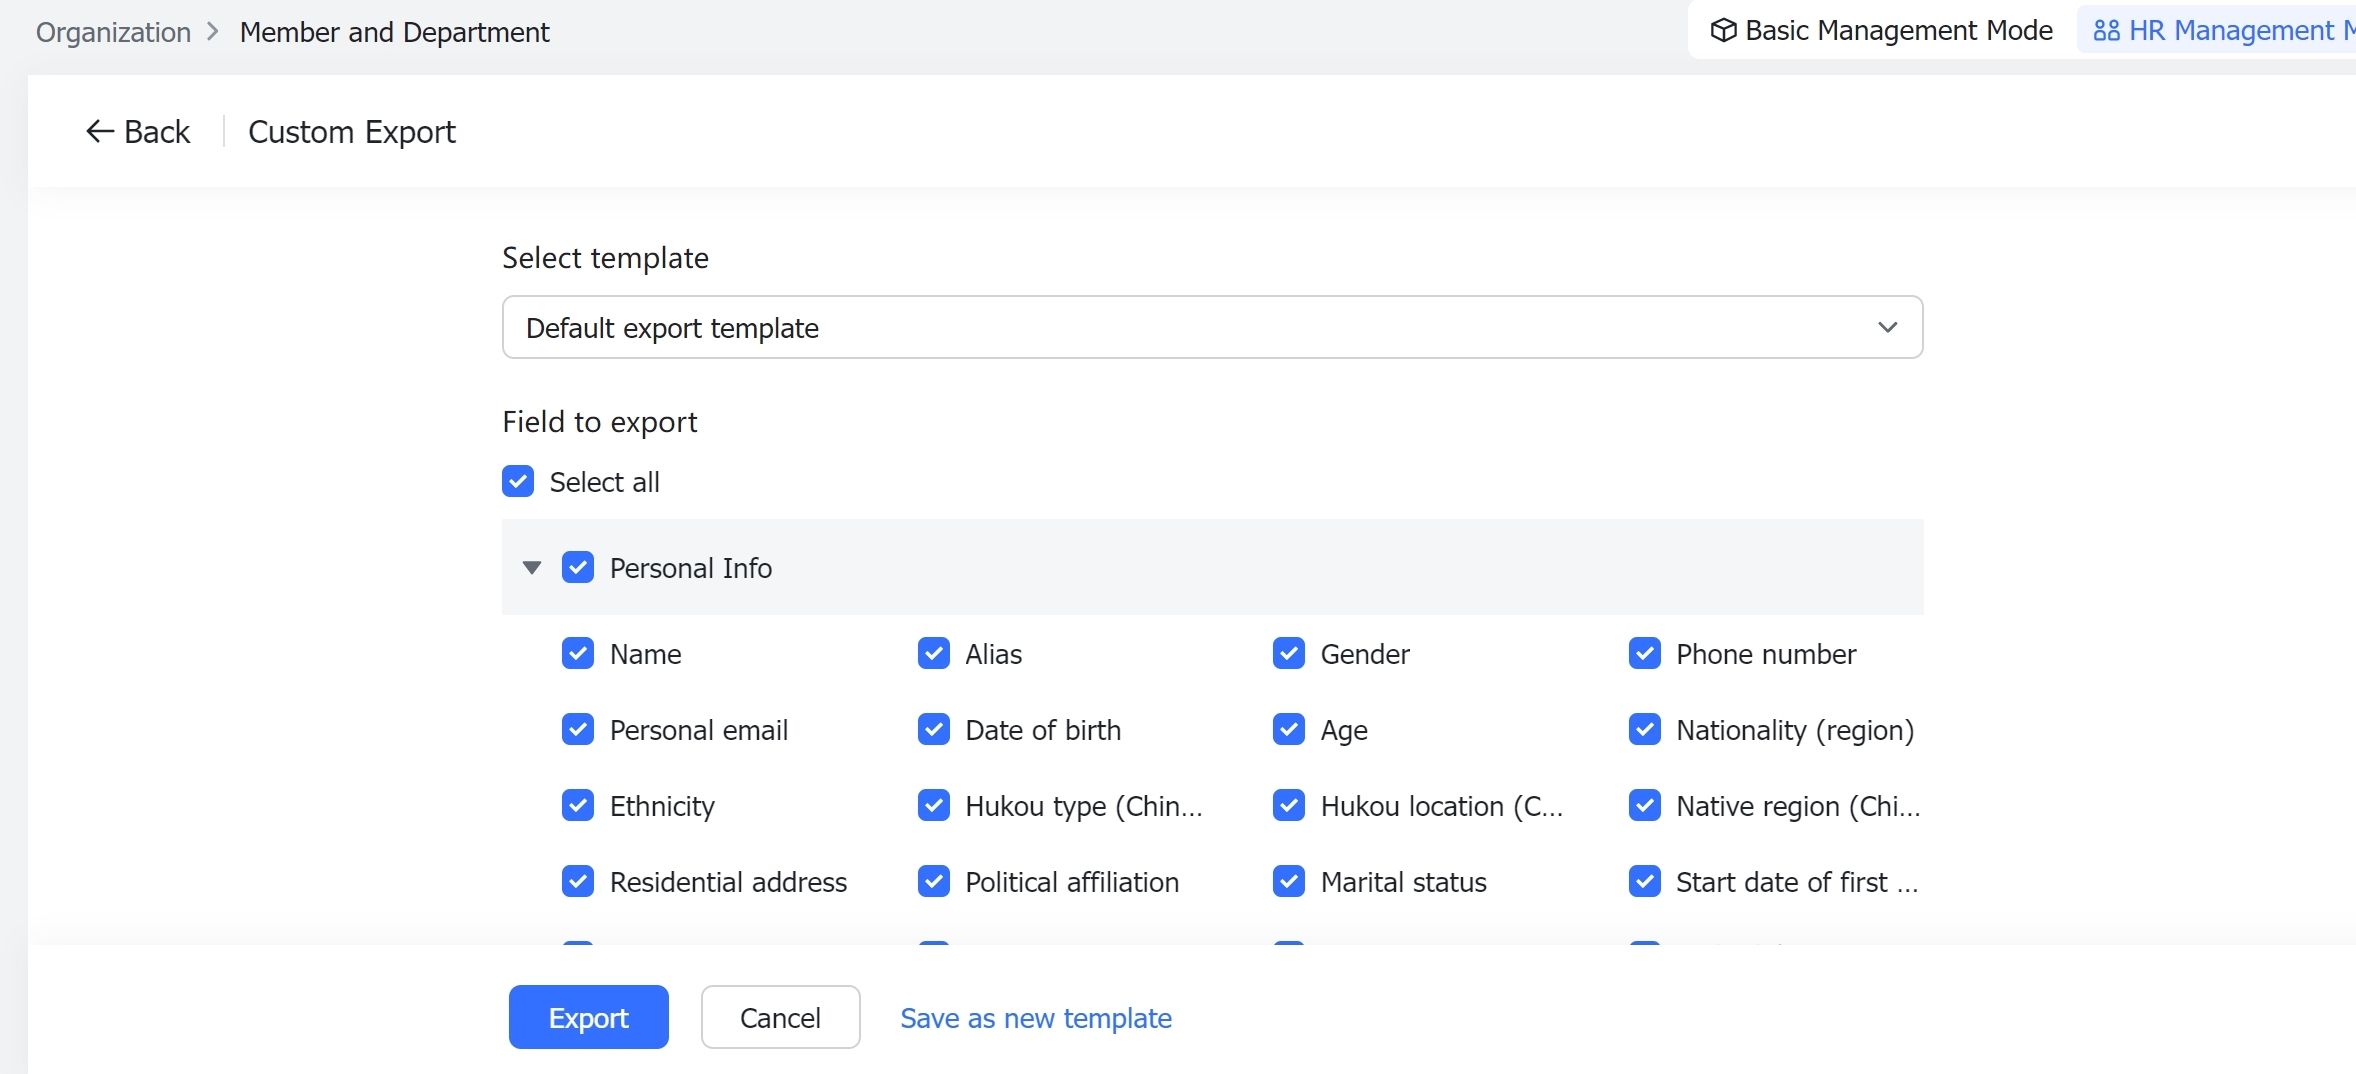This screenshot has width=2356, height=1074.
Task: Uncheck the Hukou type checkbox
Action: pyautogui.click(x=934, y=805)
